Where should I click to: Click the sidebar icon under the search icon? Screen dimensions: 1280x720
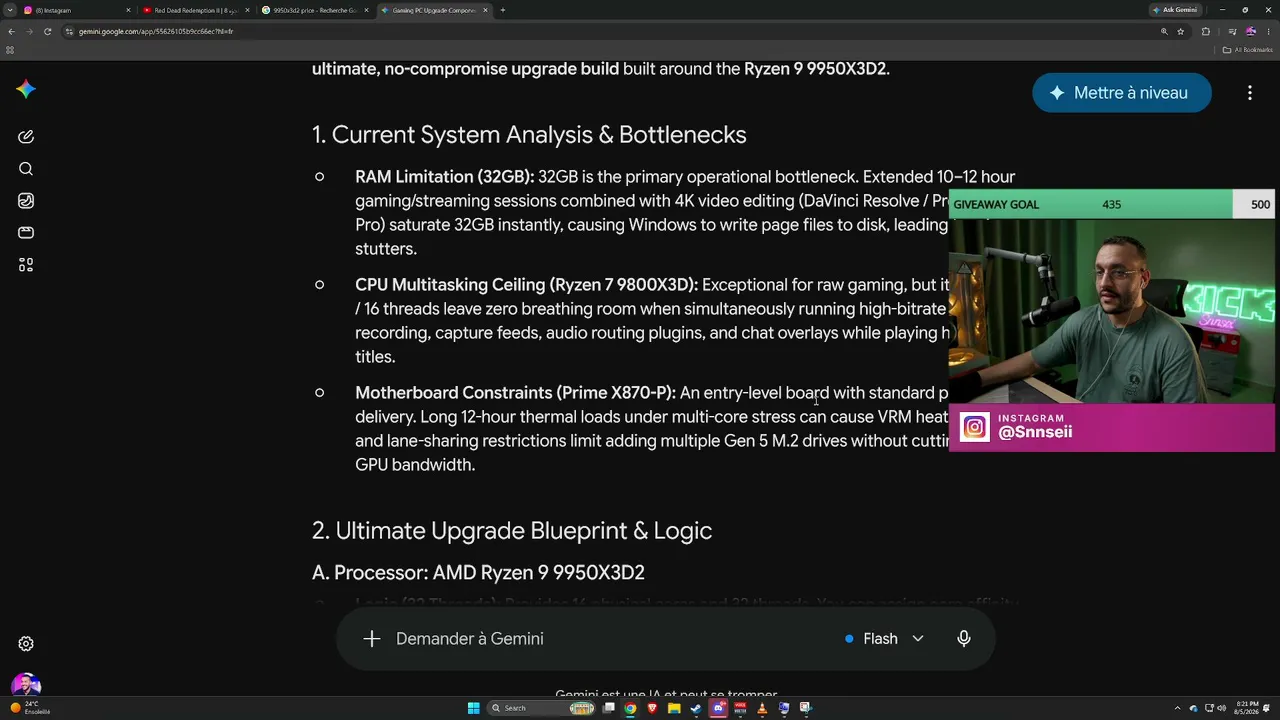26,201
